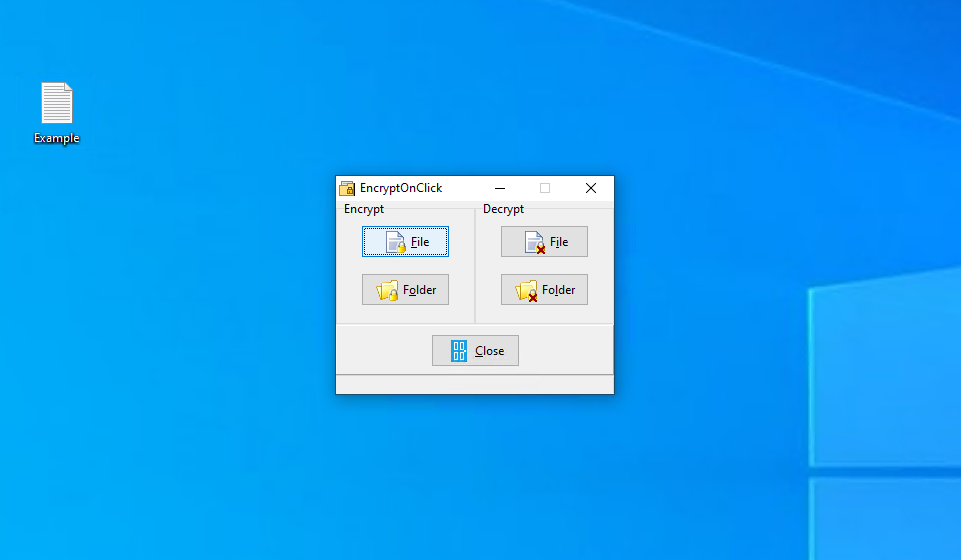Open the EncryptOnClick title bar app icon
The width and height of the screenshot is (961, 560).
[x=347, y=188]
